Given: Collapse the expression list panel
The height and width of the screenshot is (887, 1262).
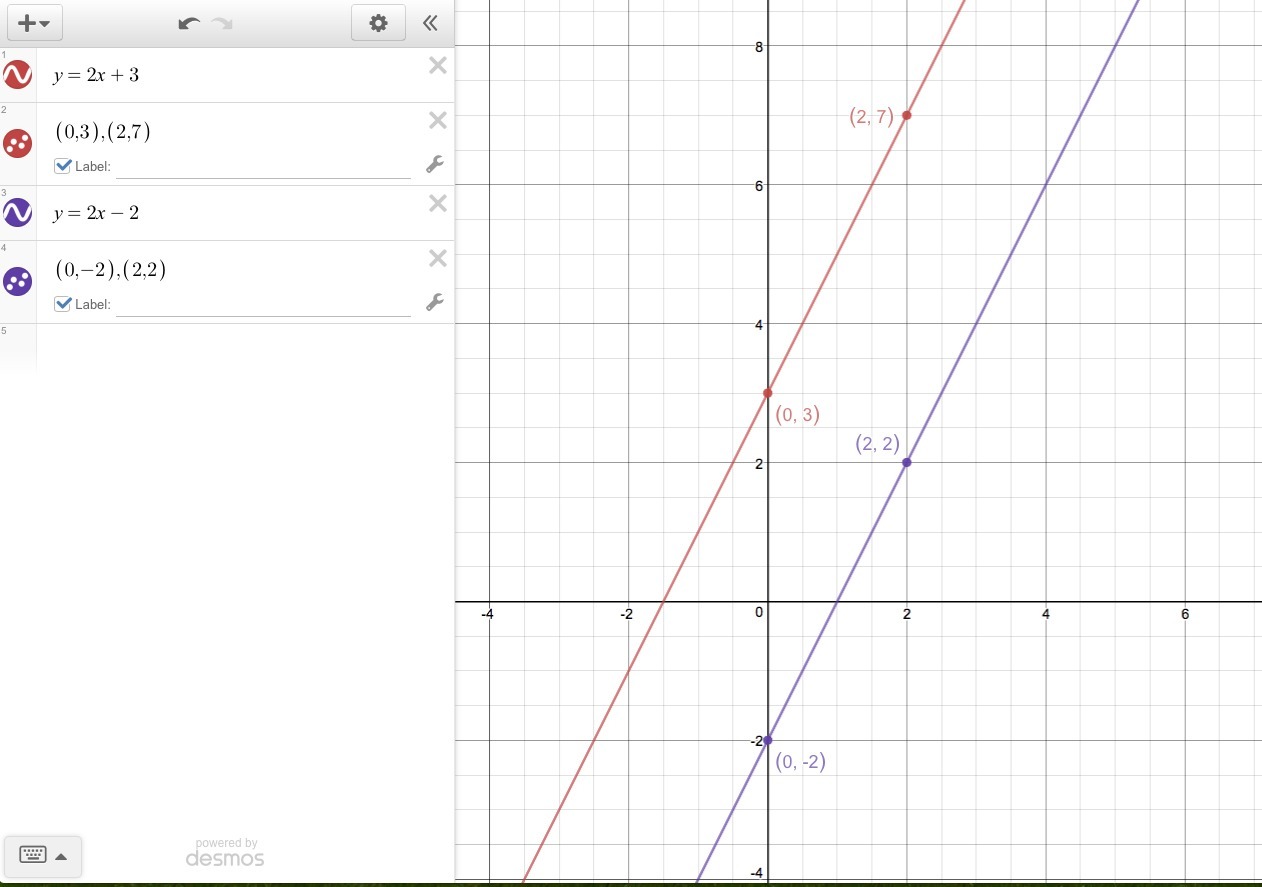Looking at the screenshot, I should (x=430, y=23).
